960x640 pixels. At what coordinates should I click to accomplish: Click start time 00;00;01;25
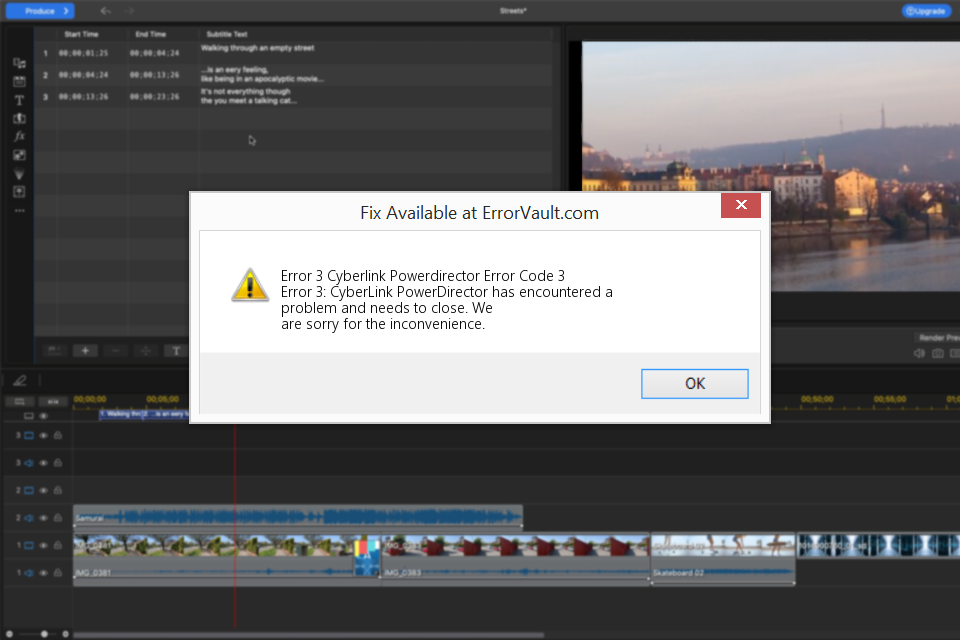(x=83, y=53)
